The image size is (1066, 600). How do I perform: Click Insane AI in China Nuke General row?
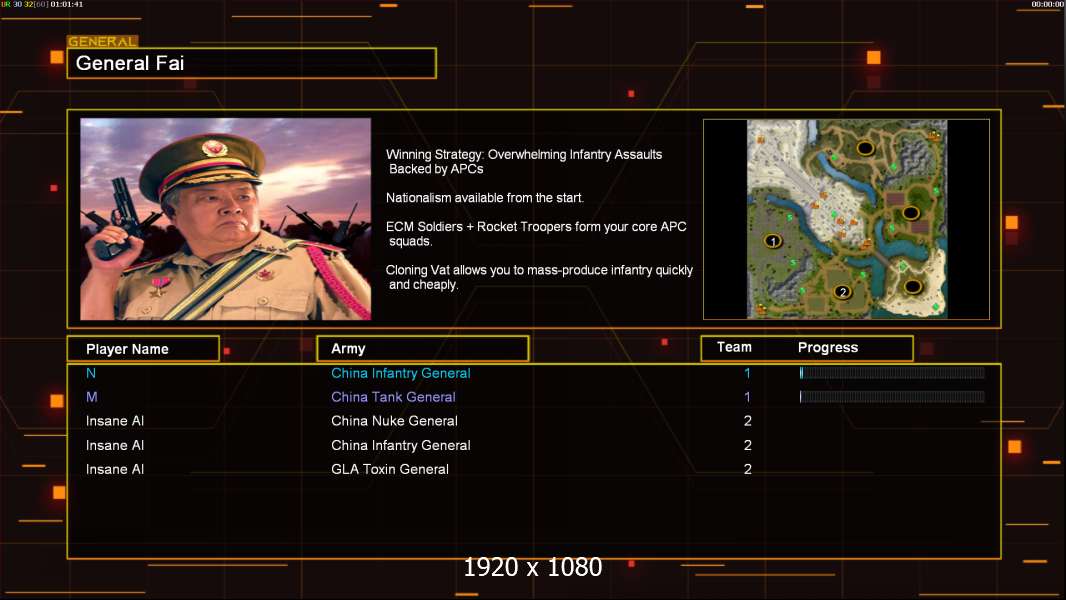click(115, 421)
